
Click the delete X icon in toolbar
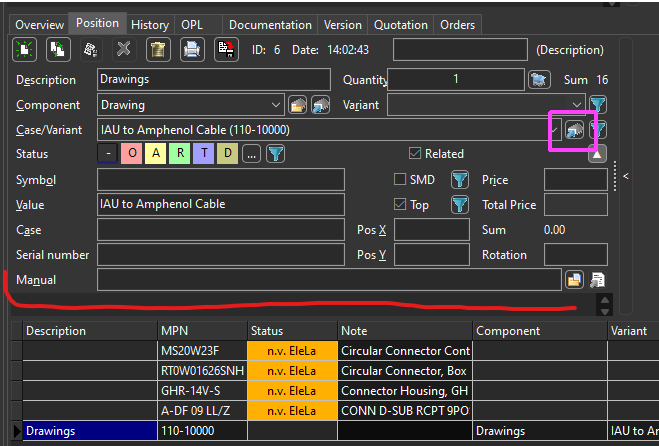(123, 49)
